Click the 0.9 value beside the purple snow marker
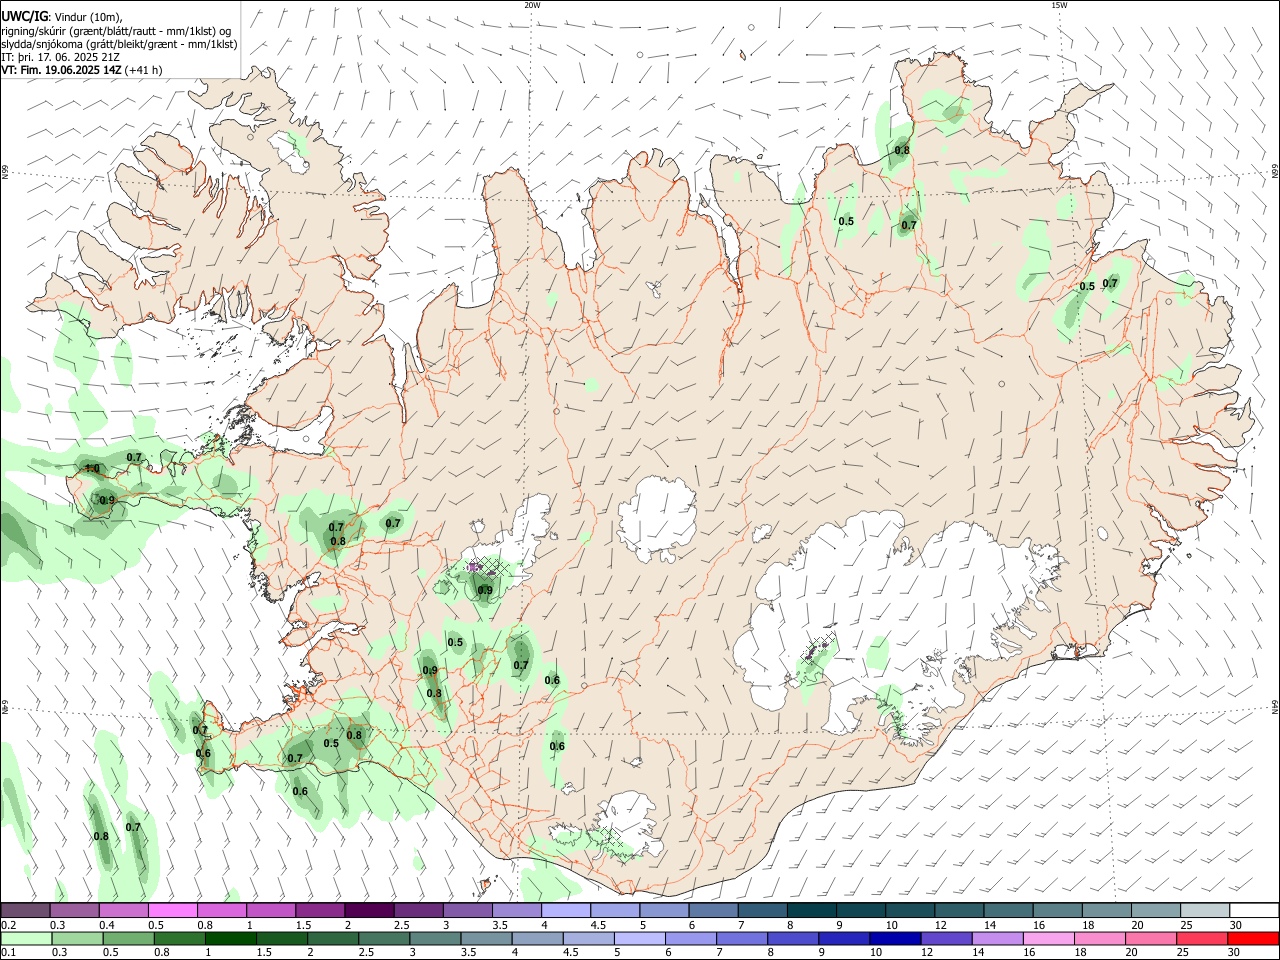1280x960 pixels. 485,590
